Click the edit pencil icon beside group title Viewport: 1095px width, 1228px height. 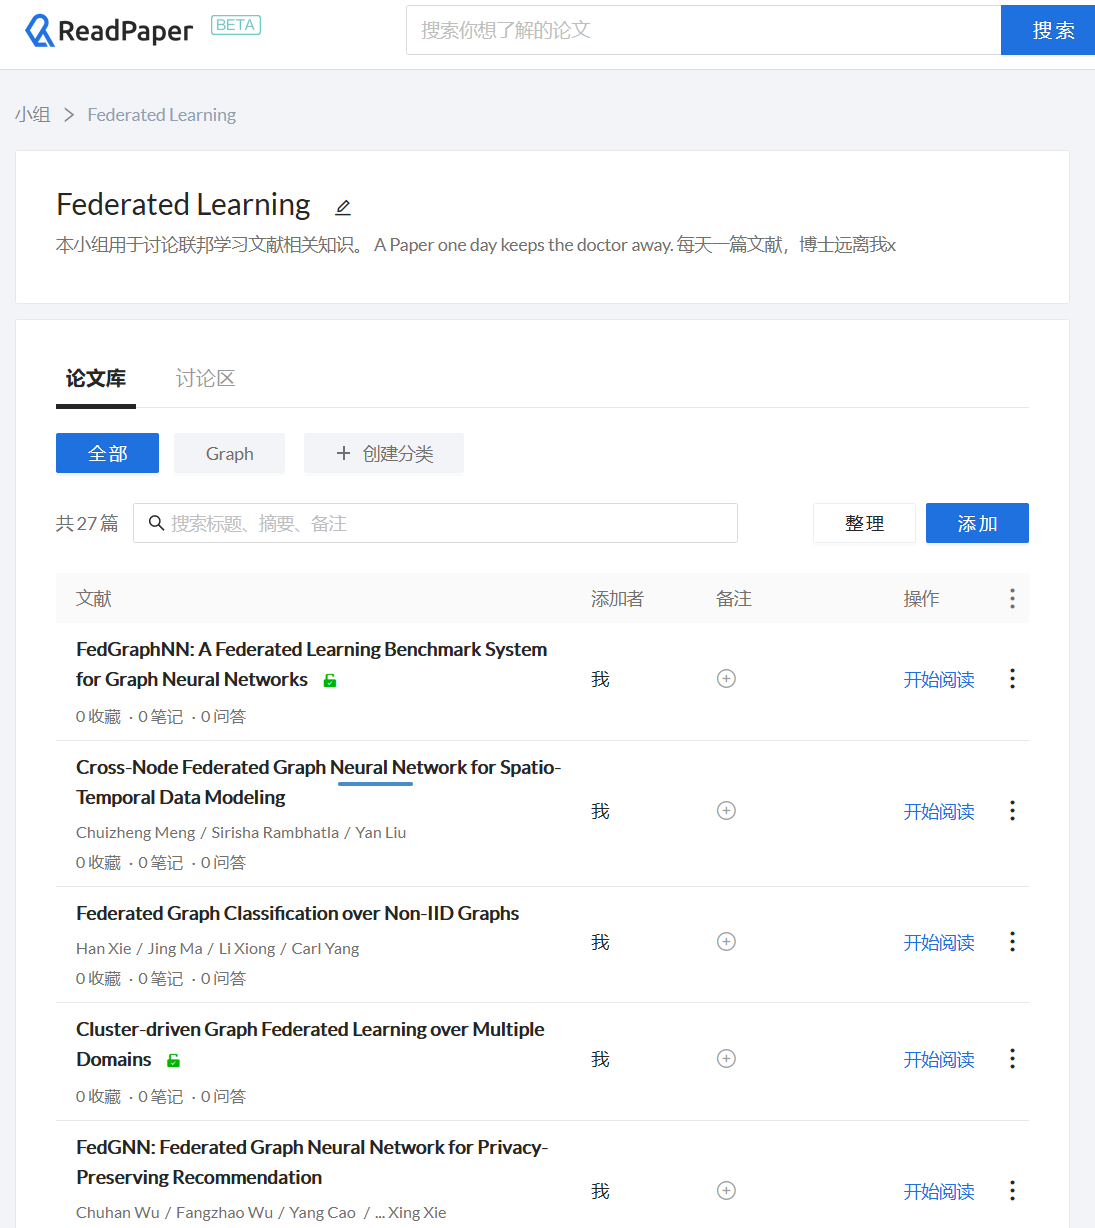(343, 207)
